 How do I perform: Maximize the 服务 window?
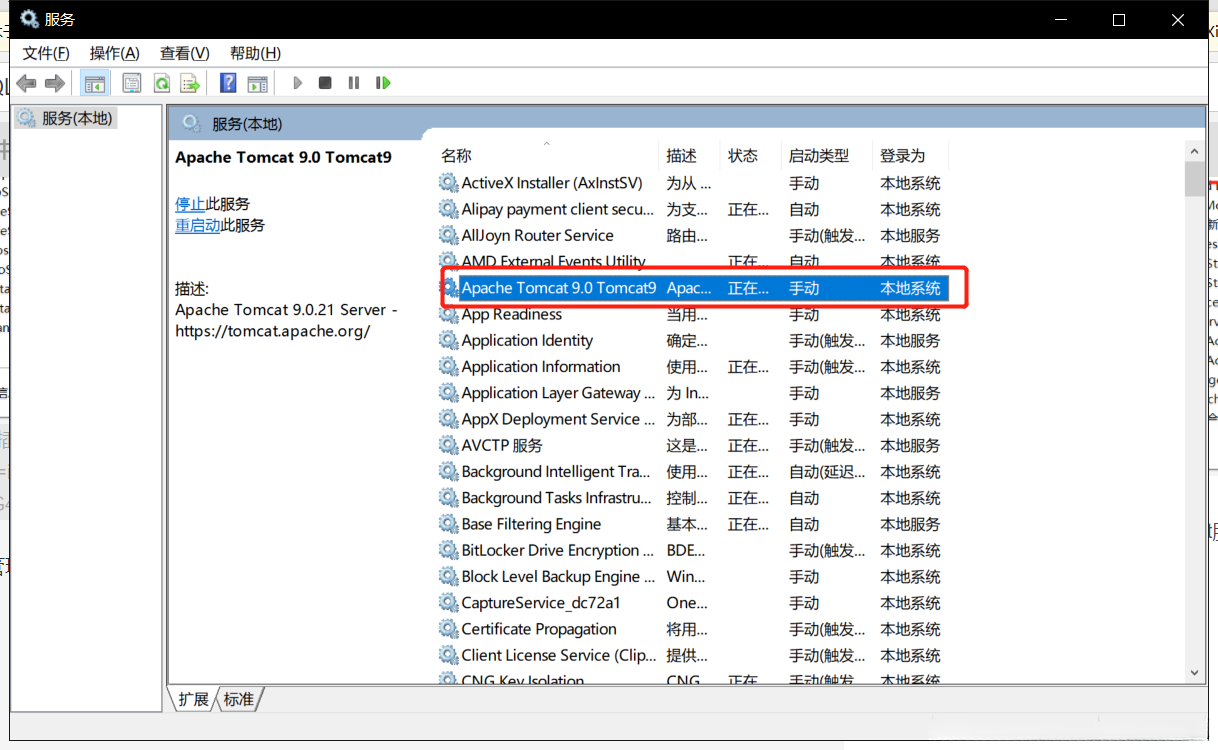pyautogui.click(x=1119, y=19)
